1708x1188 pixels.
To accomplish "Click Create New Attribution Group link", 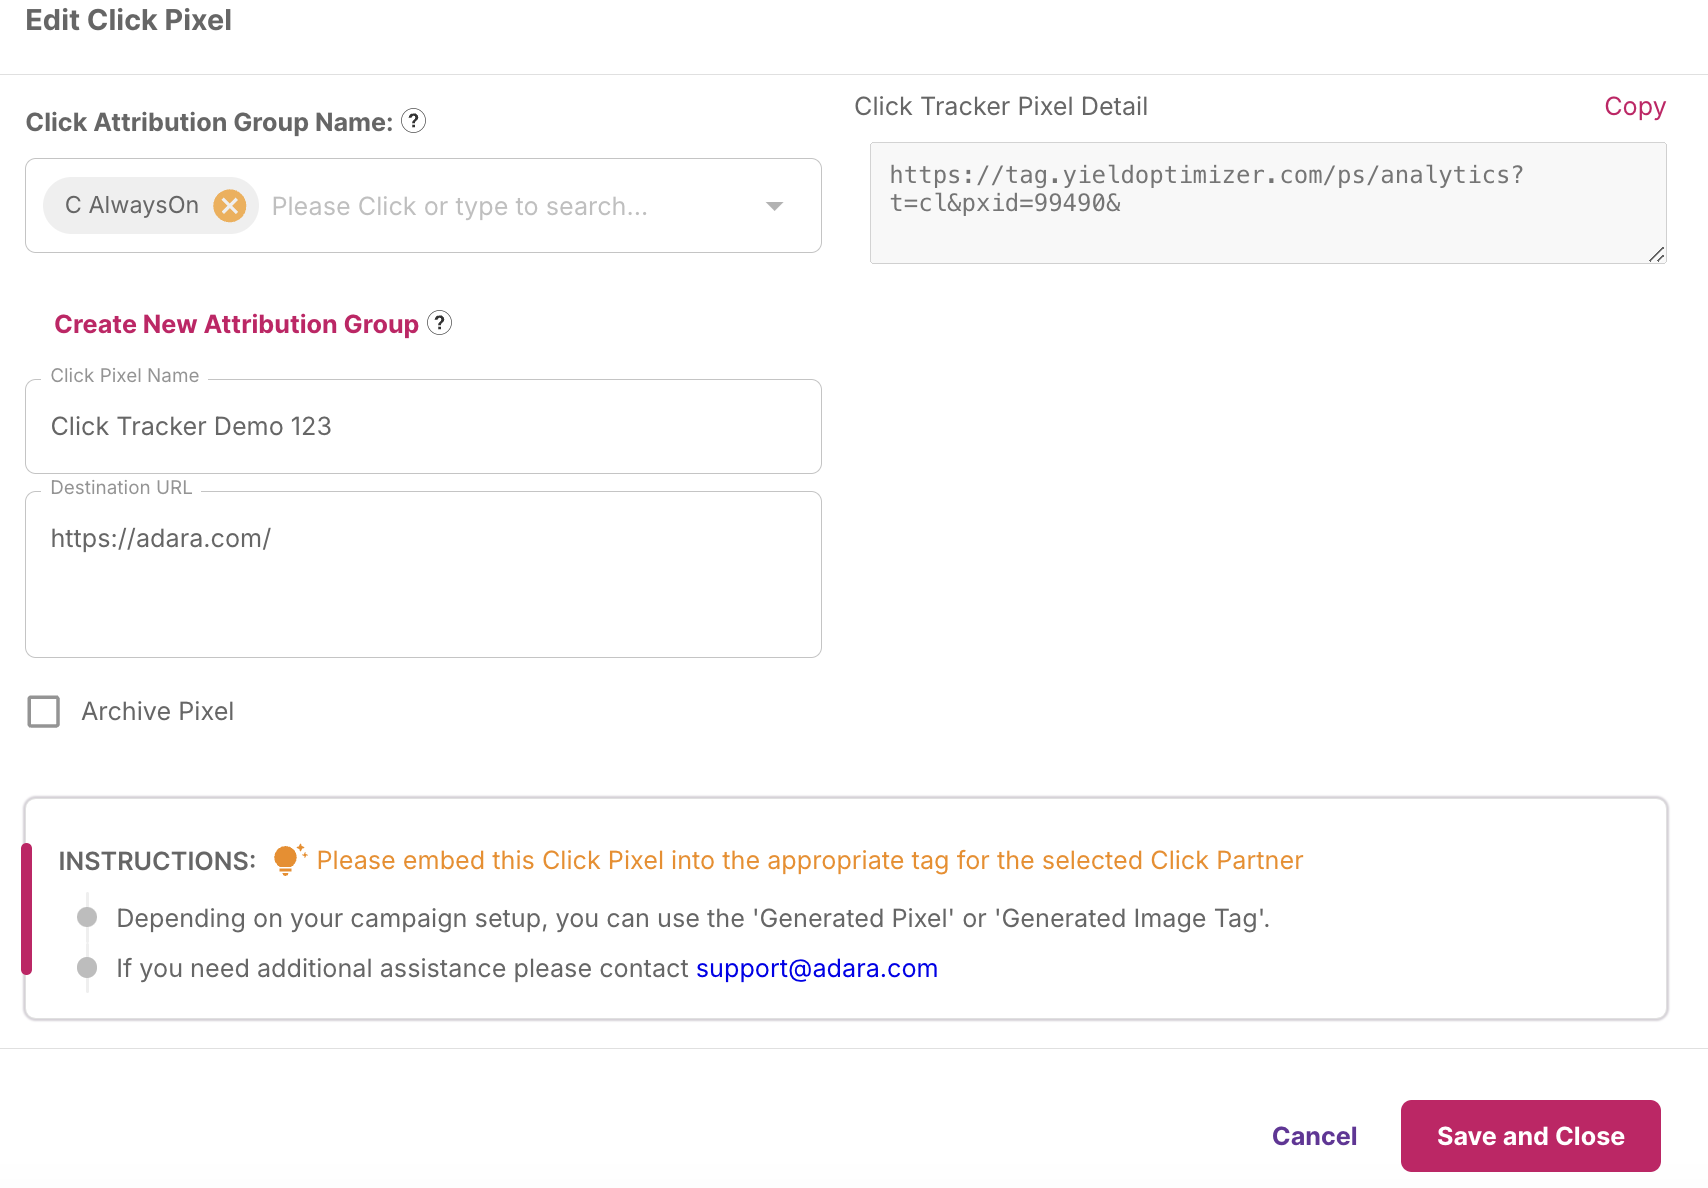I will (236, 324).
